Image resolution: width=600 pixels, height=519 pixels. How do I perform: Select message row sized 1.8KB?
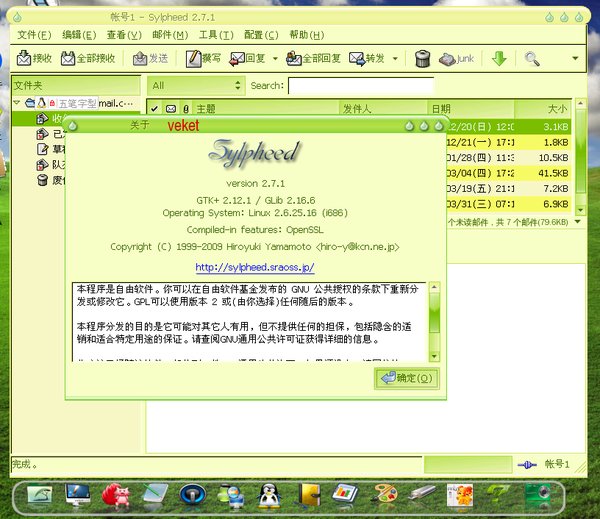[509, 142]
